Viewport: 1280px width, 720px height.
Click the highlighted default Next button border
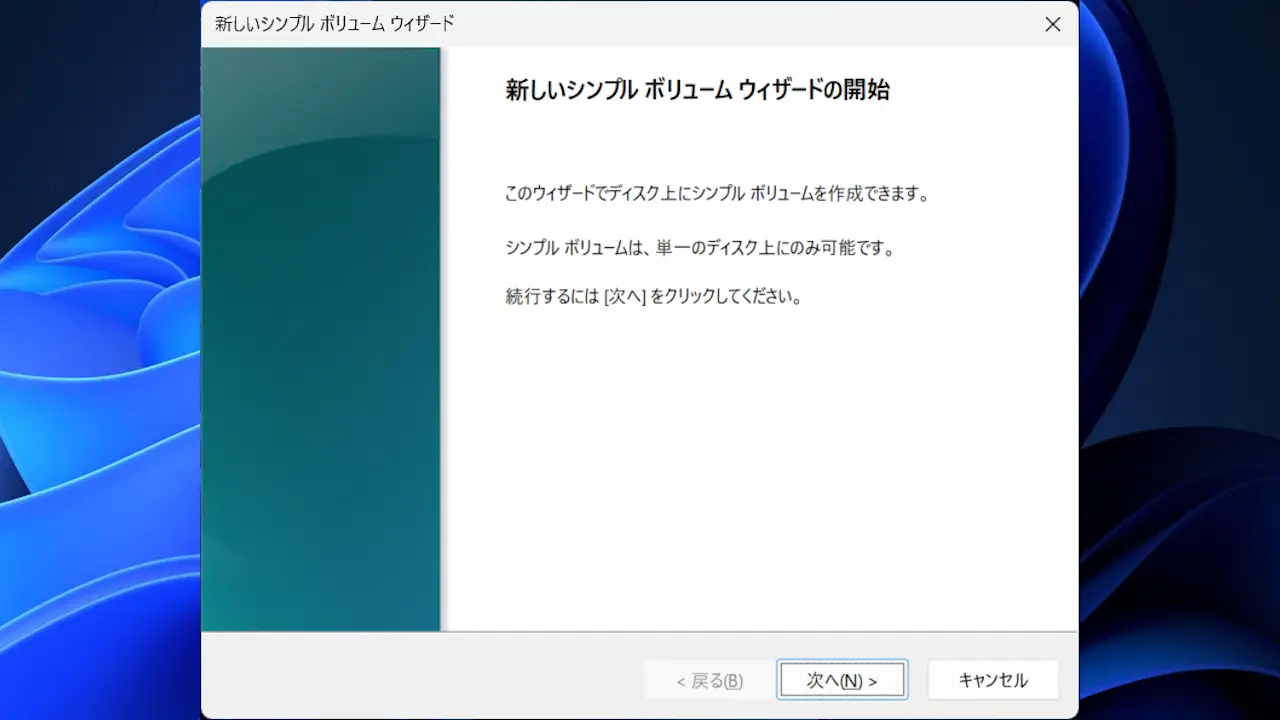click(x=842, y=660)
